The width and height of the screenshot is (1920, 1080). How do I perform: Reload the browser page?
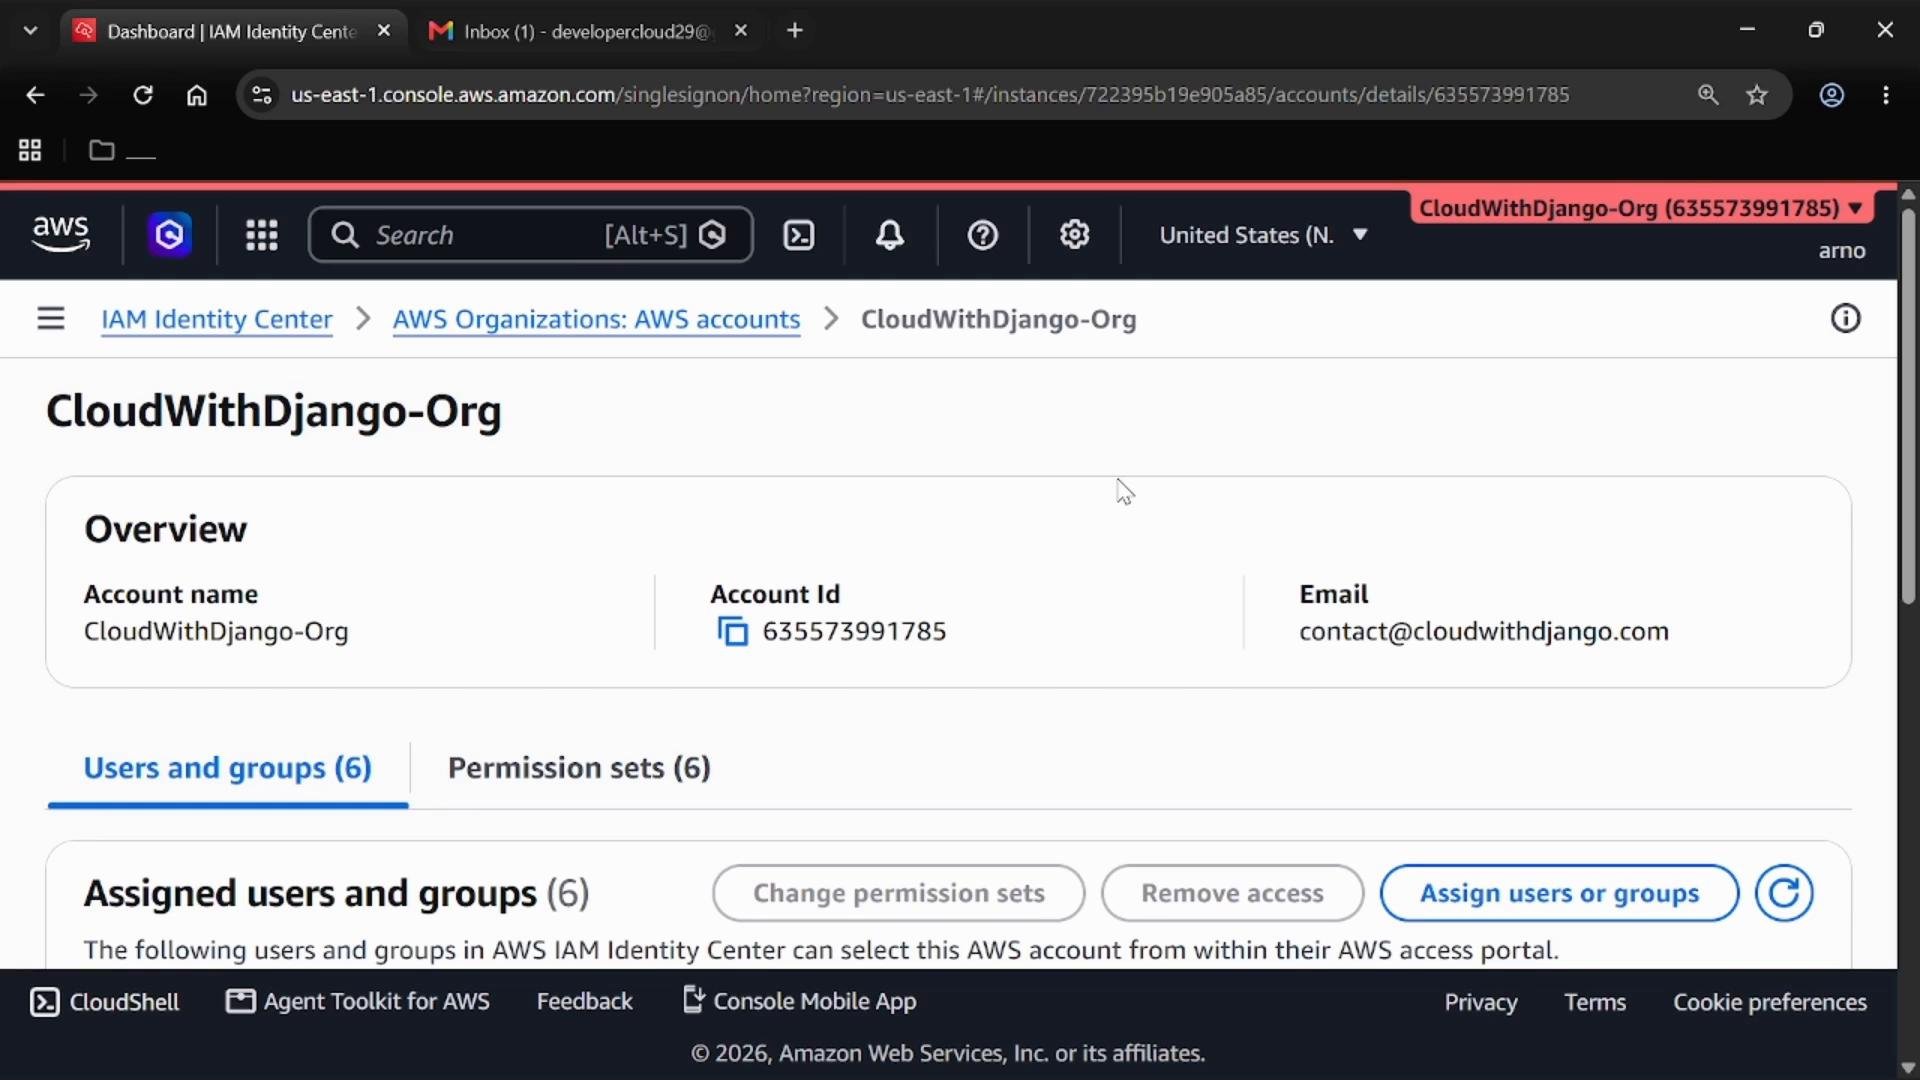click(143, 95)
